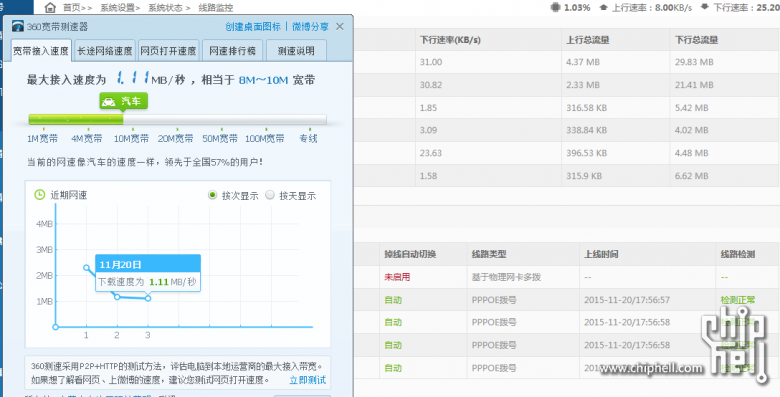Click chart data point above test 1

click(87, 268)
